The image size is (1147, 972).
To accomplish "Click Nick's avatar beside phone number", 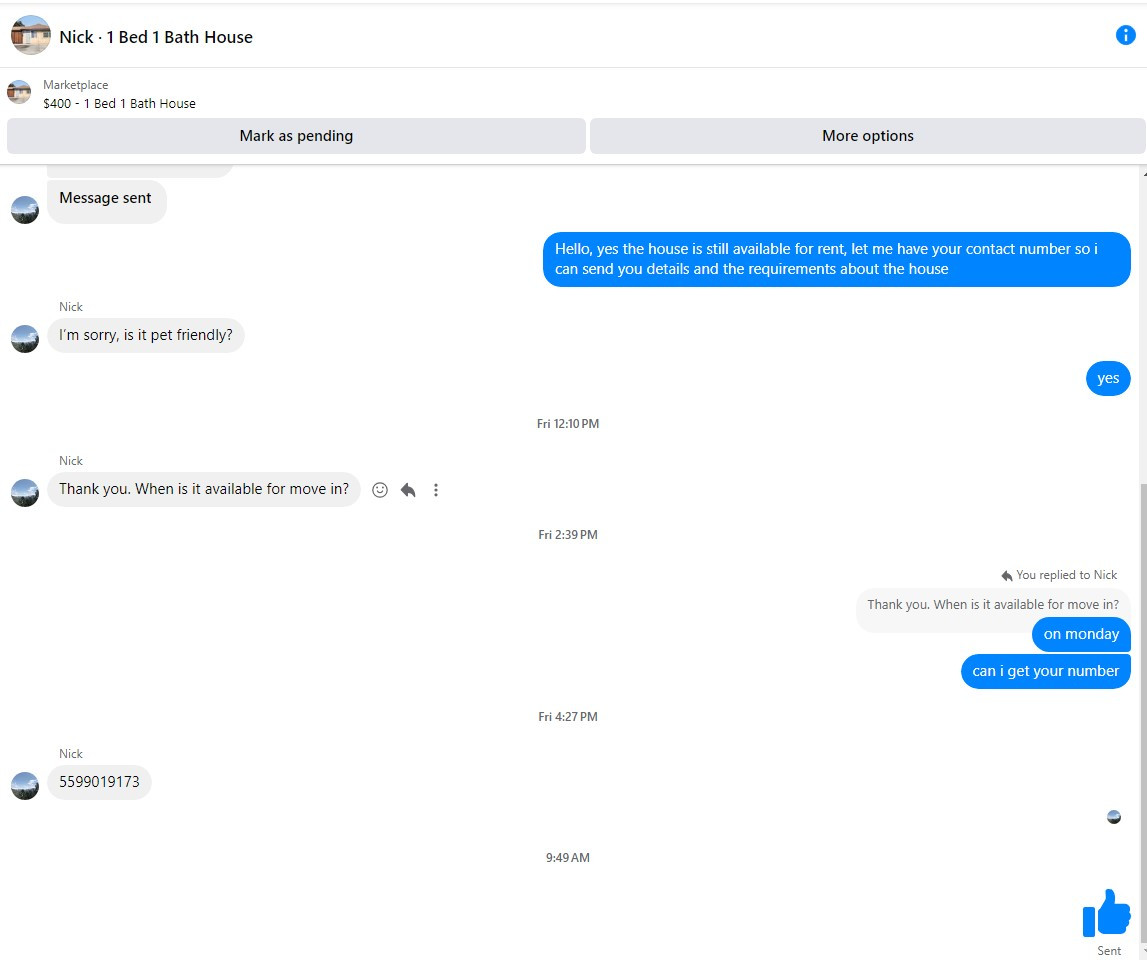I will tap(25, 785).
